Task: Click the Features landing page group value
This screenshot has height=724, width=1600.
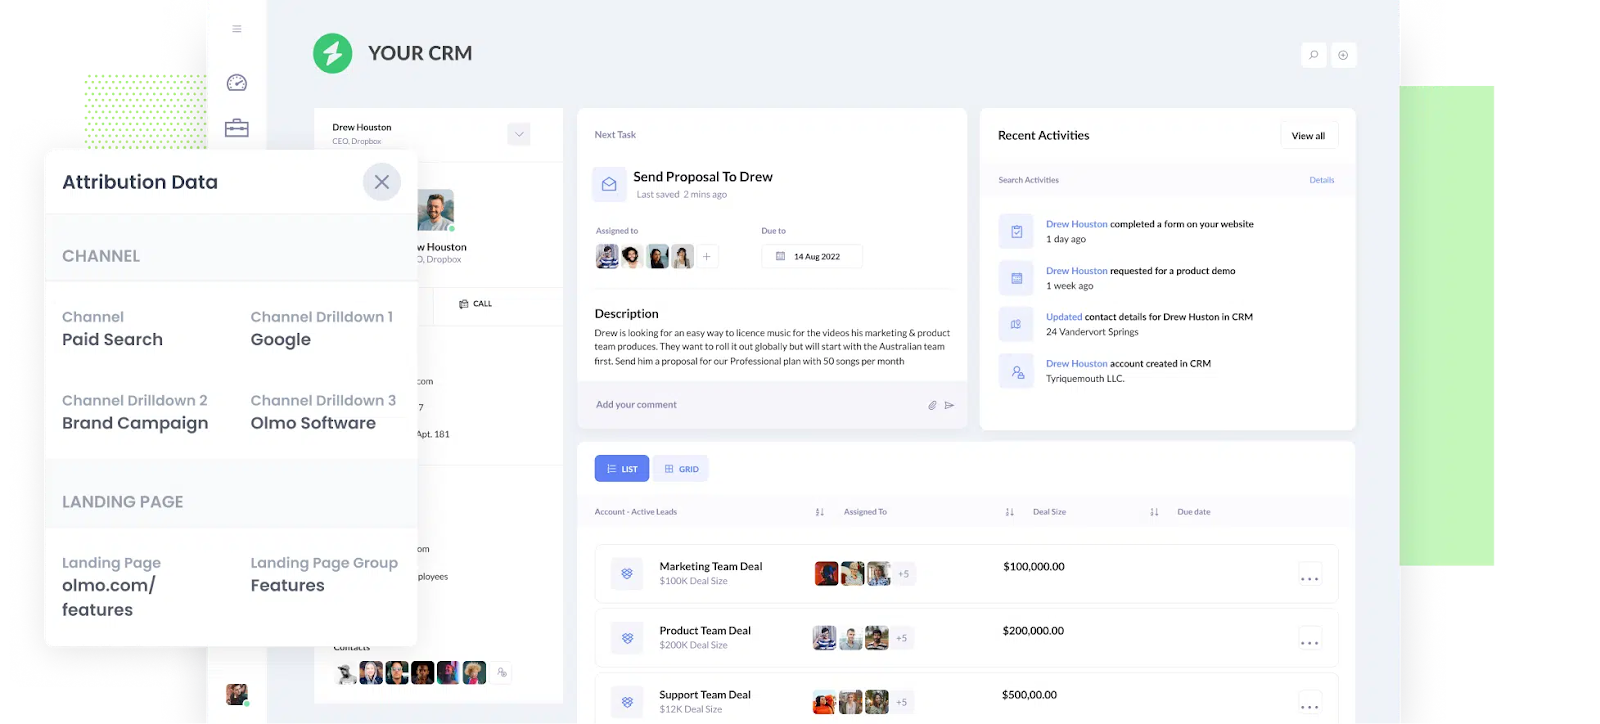Action: (287, 586)
